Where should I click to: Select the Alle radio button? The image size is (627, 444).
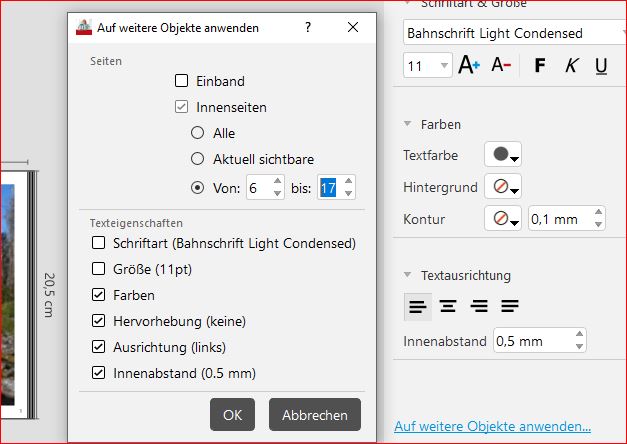pyautogui.click(x=197, y=133)
